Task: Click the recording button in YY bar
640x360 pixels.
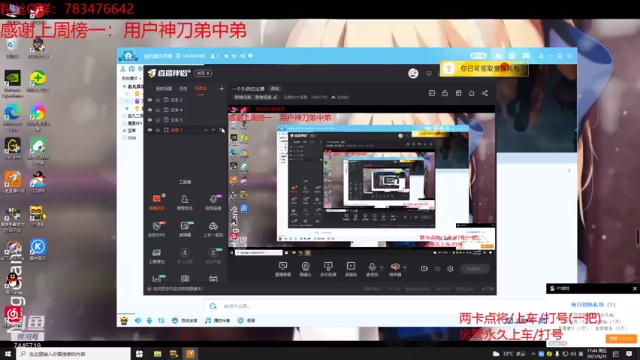Action: 247,321
